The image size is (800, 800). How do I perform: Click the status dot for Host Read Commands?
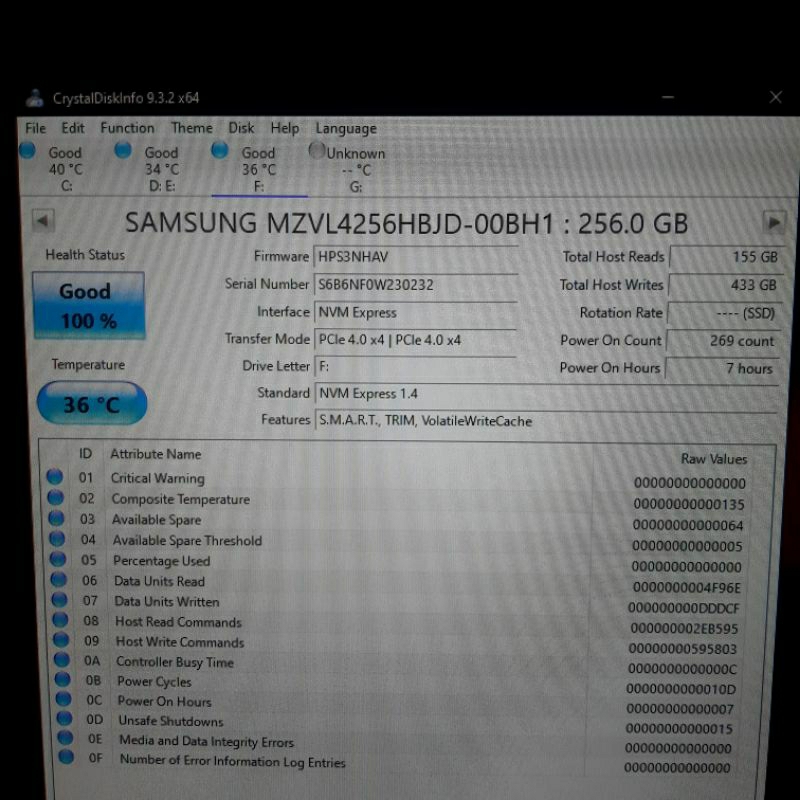pos(60,620)
